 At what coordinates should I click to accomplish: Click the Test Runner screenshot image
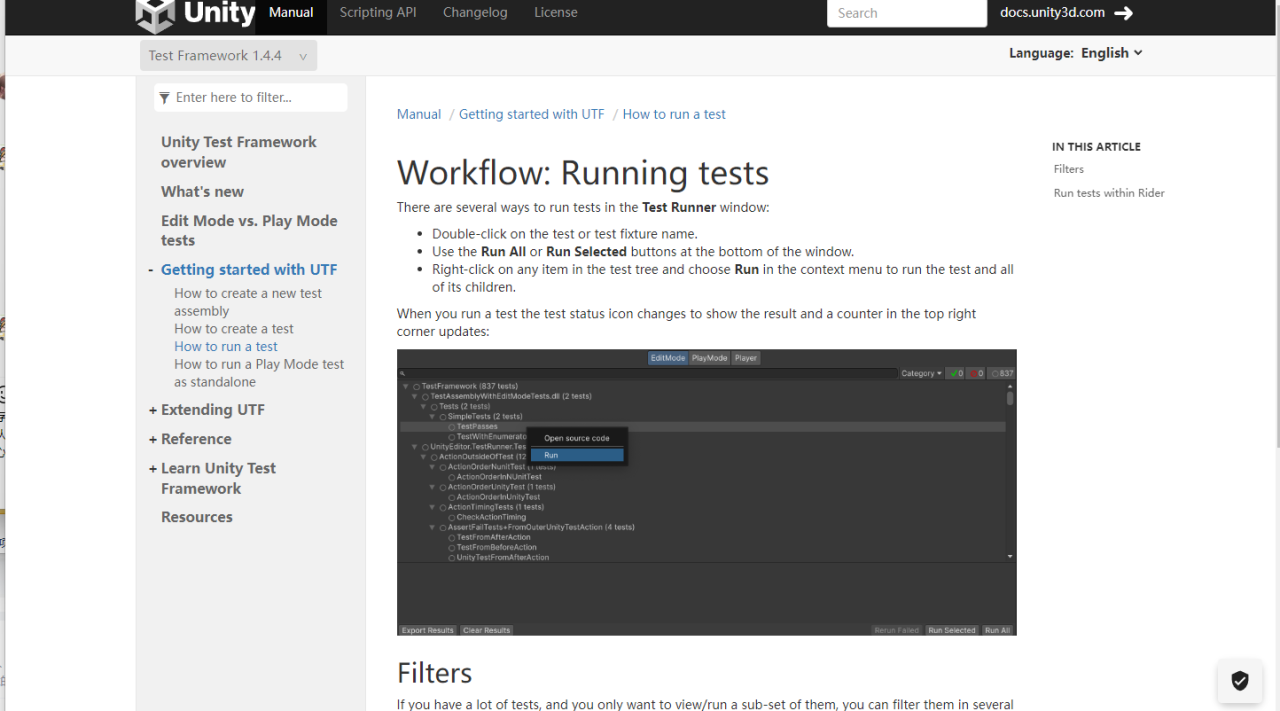click(x=706, y=492)
